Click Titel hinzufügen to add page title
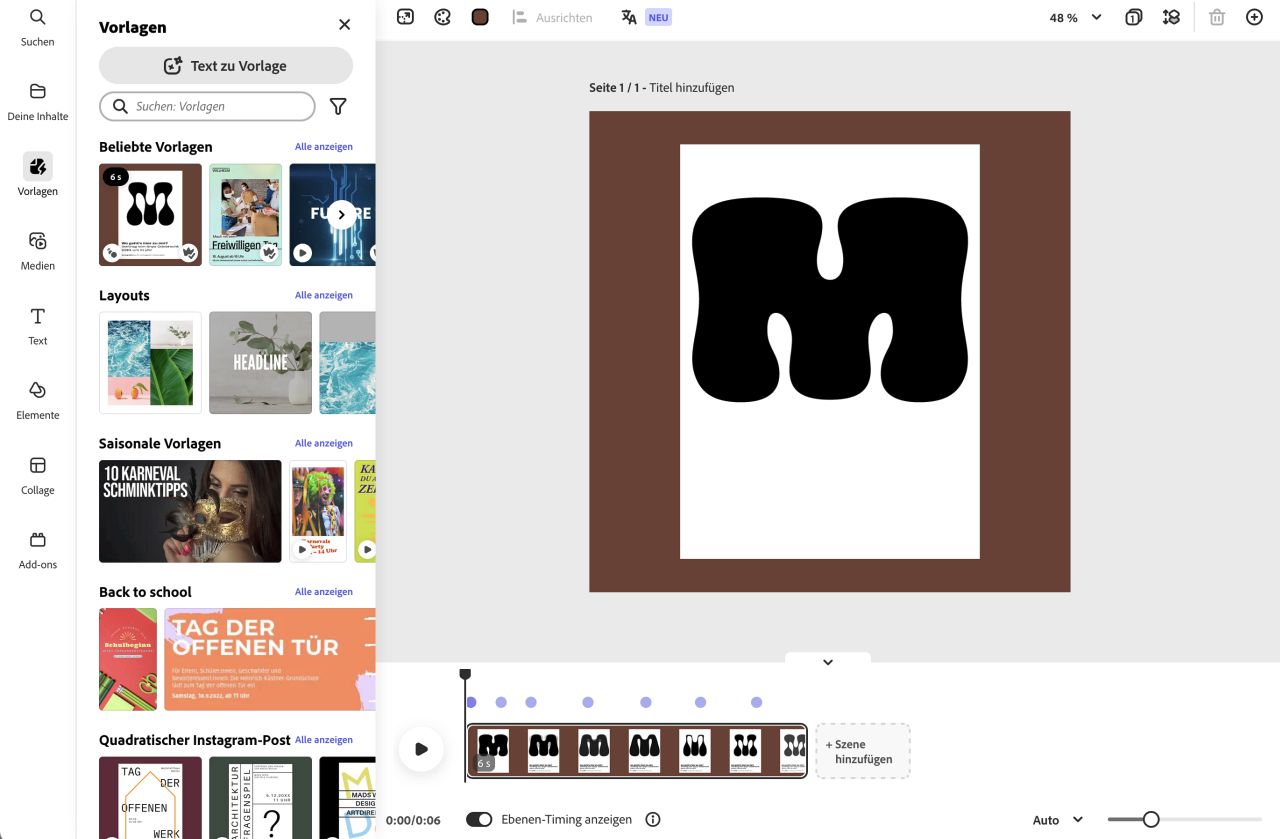This screenshot has height=839, width=1280. (692, 88)
